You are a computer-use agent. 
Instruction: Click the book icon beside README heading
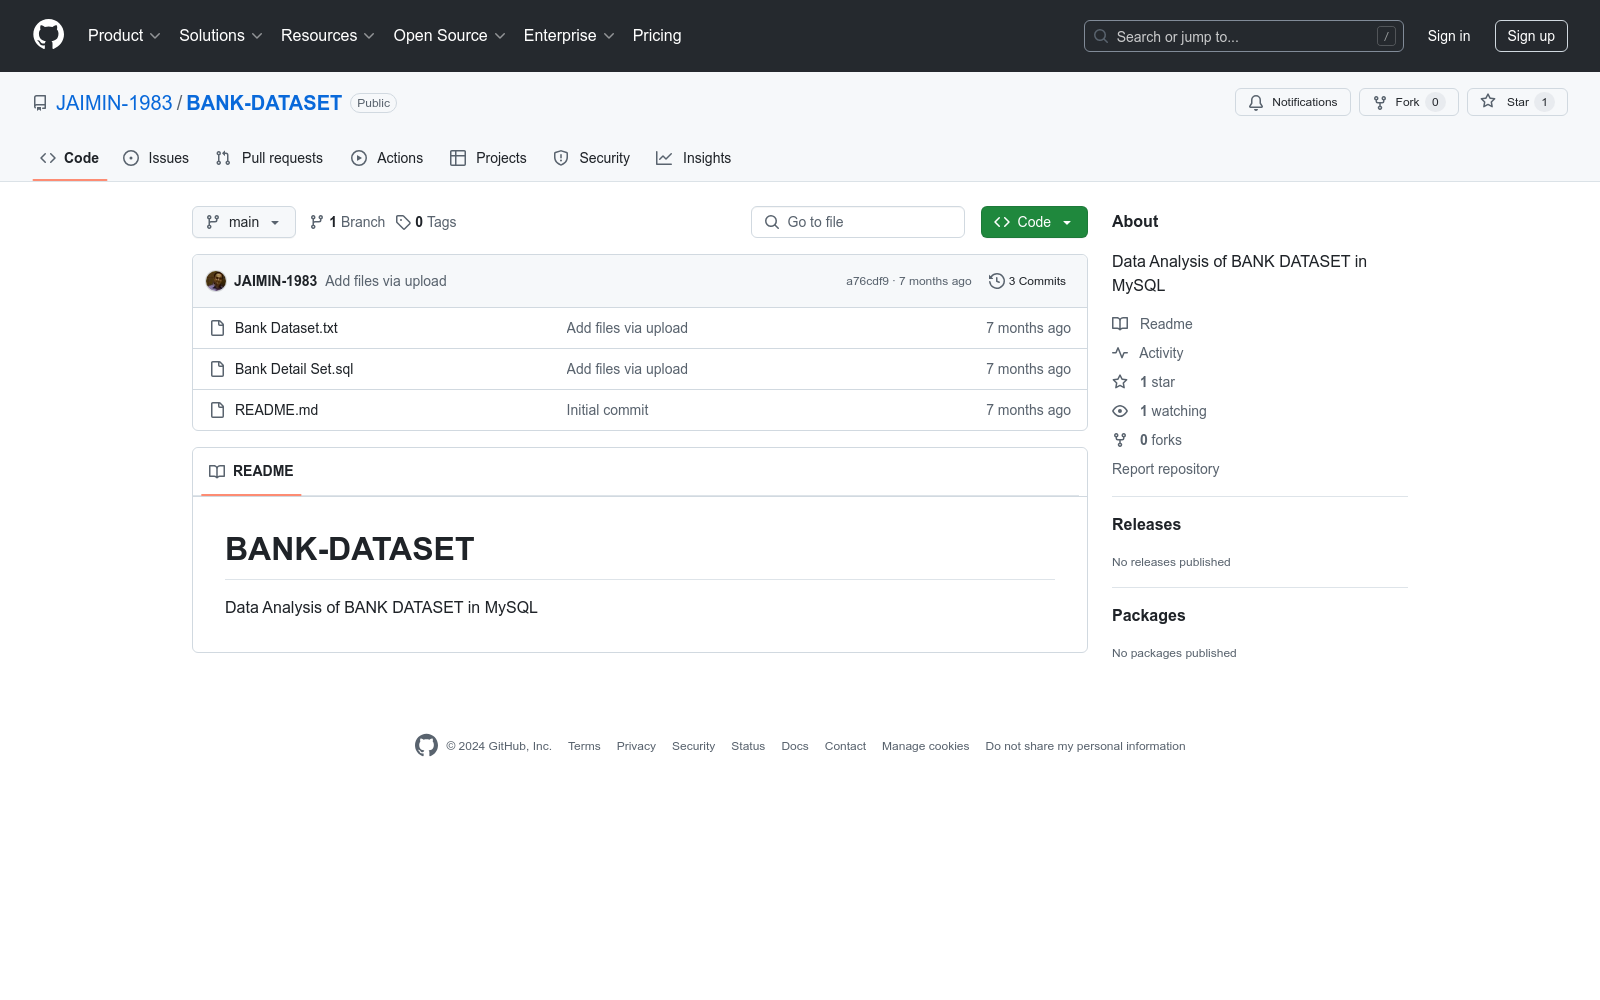coord(217,471)
